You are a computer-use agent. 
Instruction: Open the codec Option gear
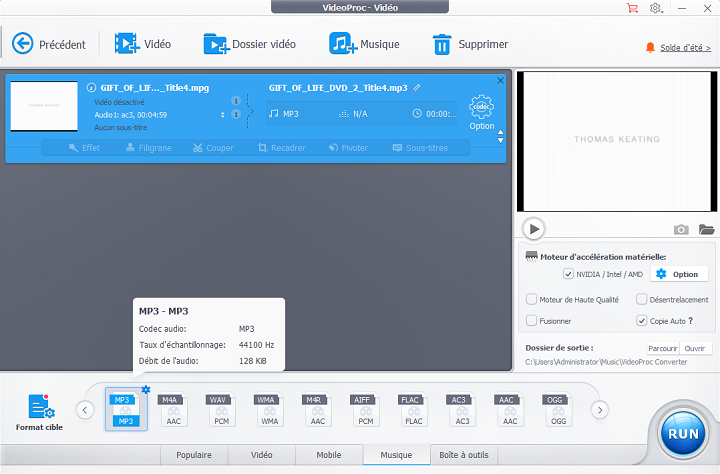click(x=481, y=112)
